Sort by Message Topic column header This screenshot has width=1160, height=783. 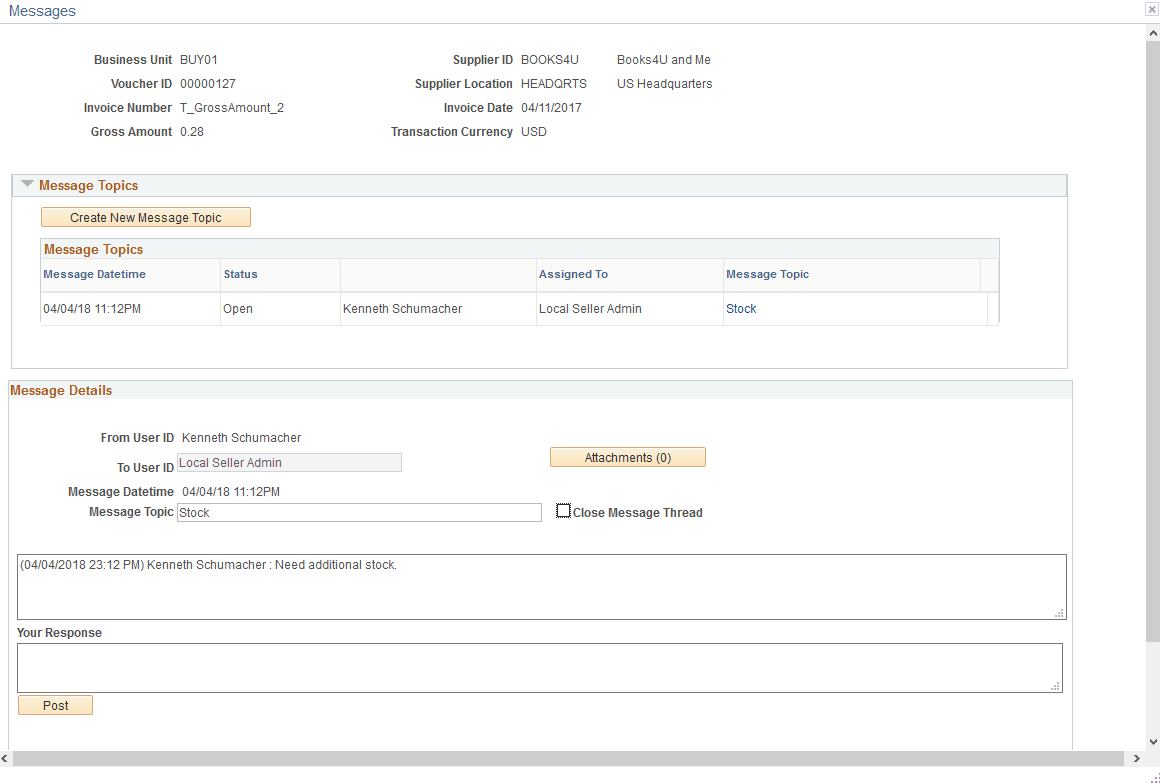[767, 274]
